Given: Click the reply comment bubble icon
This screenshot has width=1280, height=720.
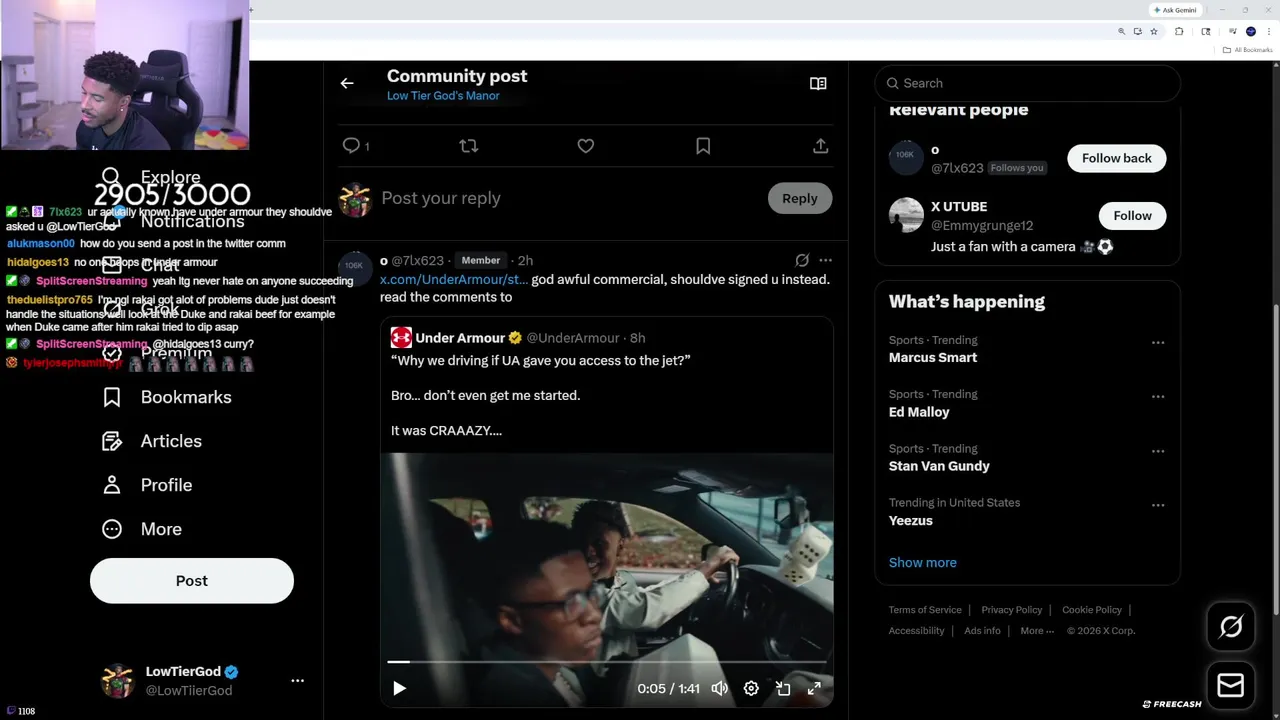Looking at the screenshot, I should coord(351,146).
